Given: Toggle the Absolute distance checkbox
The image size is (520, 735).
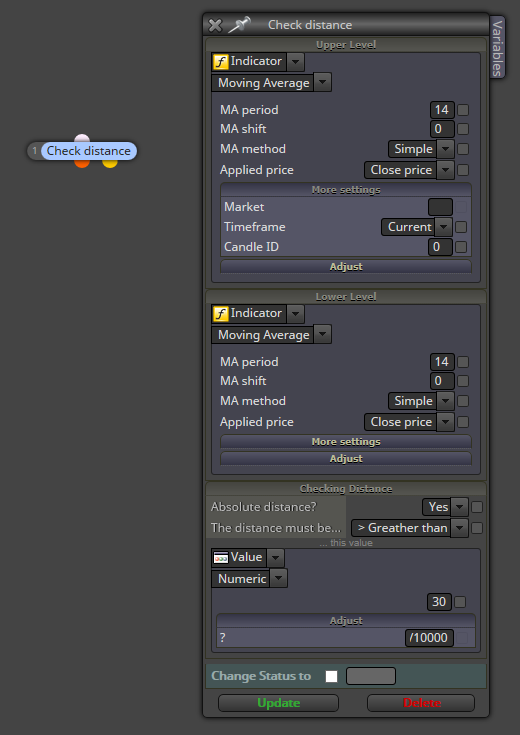Looking at the screenshot, I should click(x=477, y=507).
